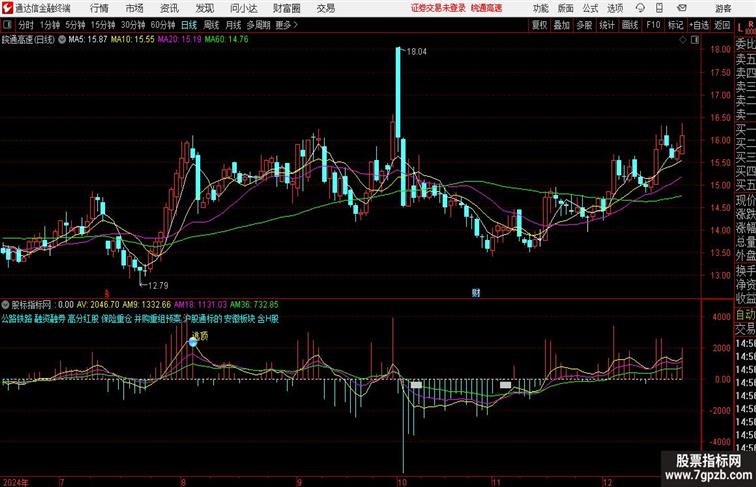Click the 返回 back button
The height and width of the screenshot is (487, 756).
pyautogui.click(x=722, y=25)
